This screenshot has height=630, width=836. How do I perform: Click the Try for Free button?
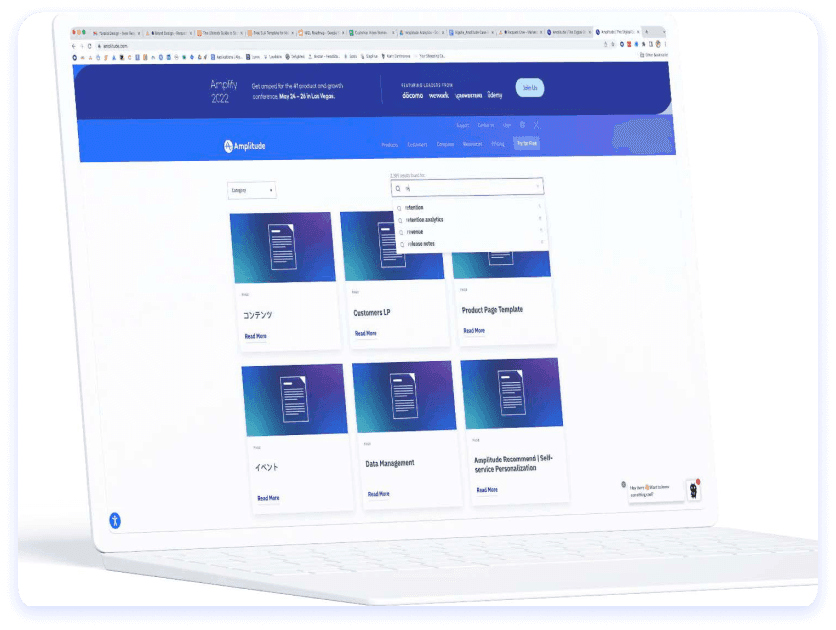[x=526, y=144]
